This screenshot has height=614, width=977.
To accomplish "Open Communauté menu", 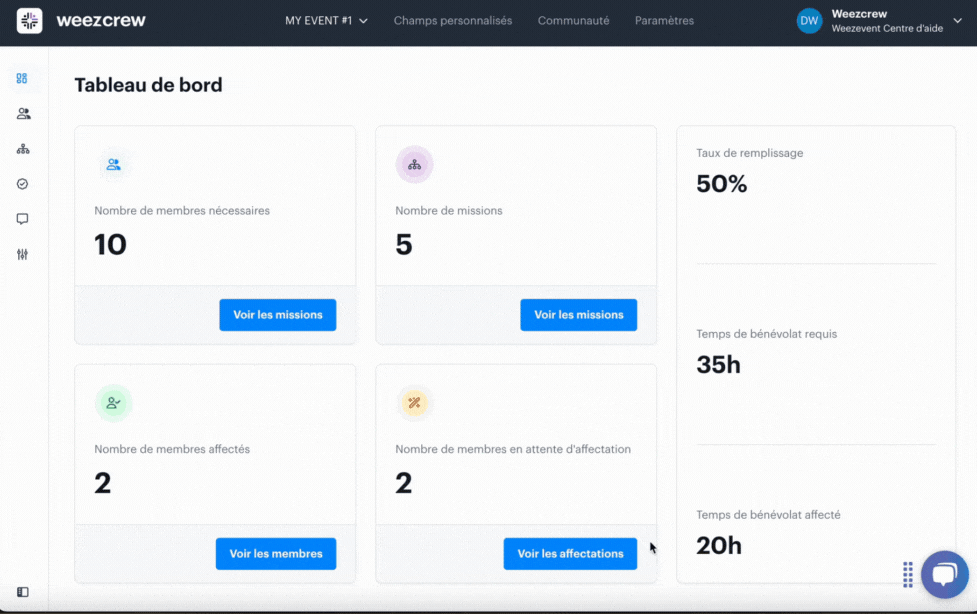I will click(573, 21).
